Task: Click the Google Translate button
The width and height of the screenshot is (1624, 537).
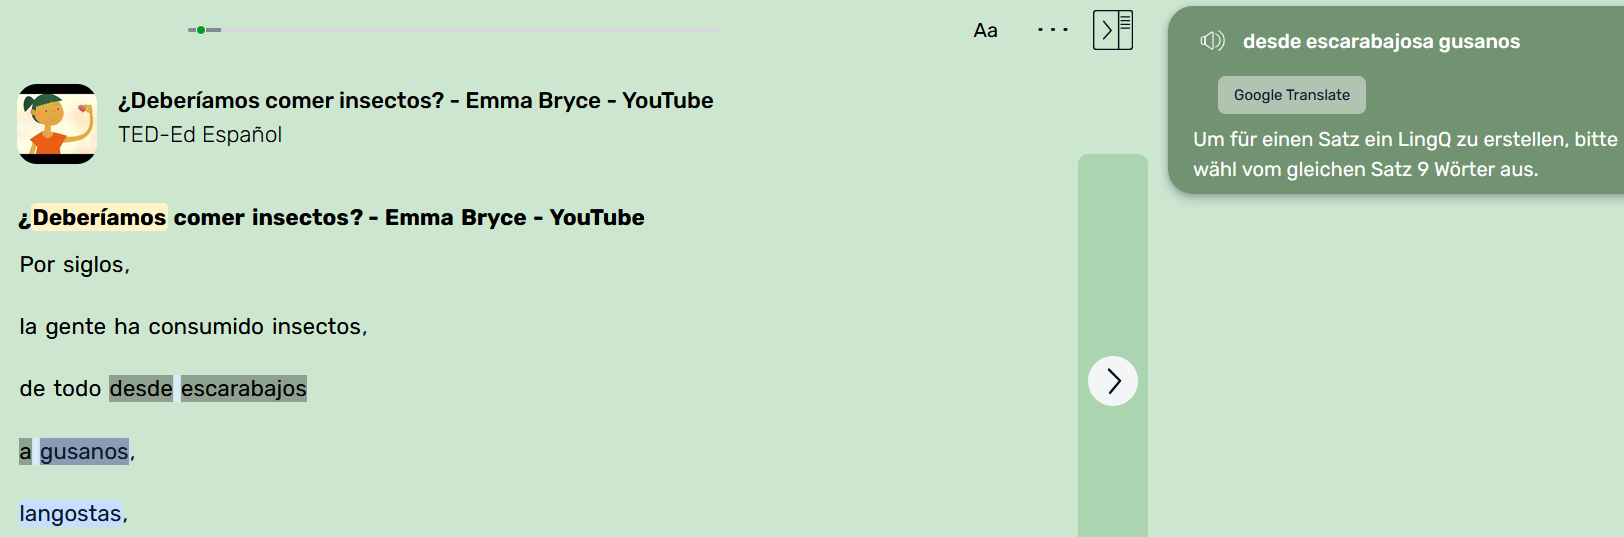Action: (x=1291, y=95)
